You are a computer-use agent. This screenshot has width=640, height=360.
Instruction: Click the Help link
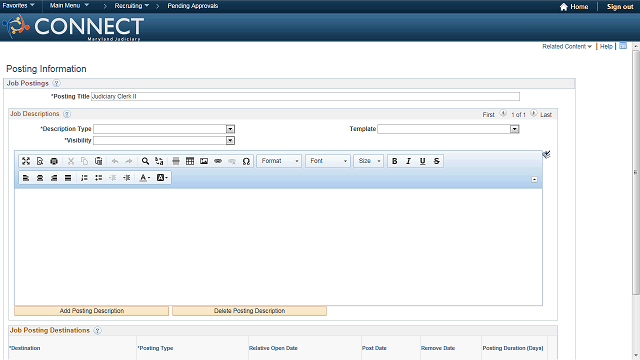coord(606,47)
